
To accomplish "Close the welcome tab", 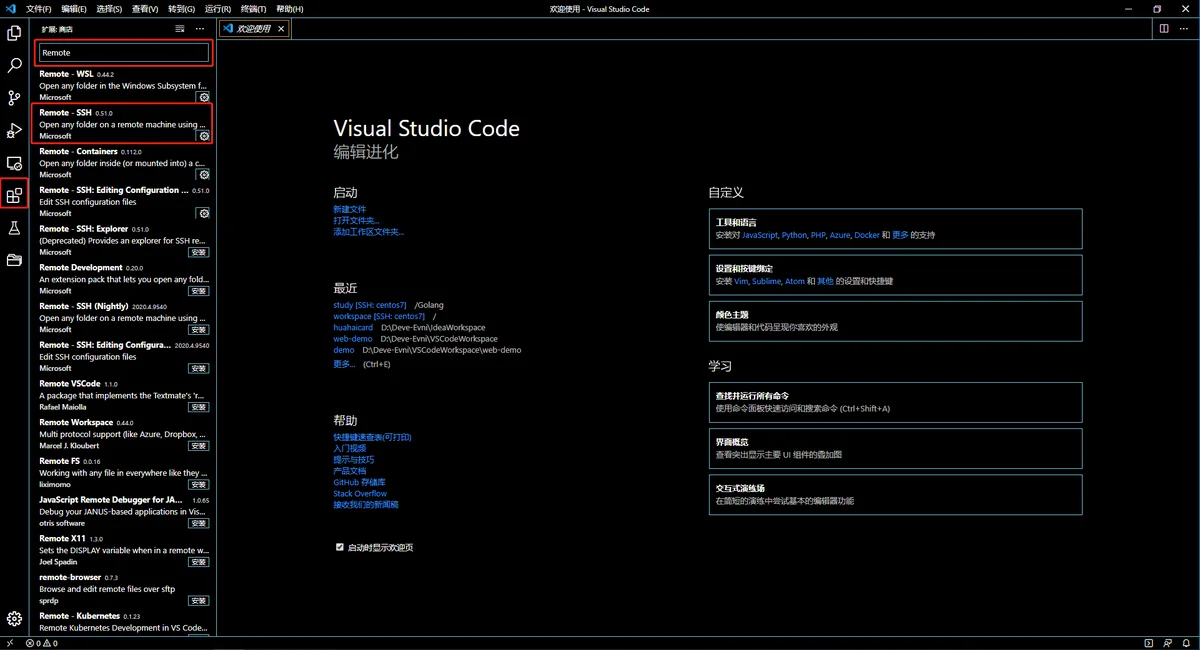I will point(281,29).
